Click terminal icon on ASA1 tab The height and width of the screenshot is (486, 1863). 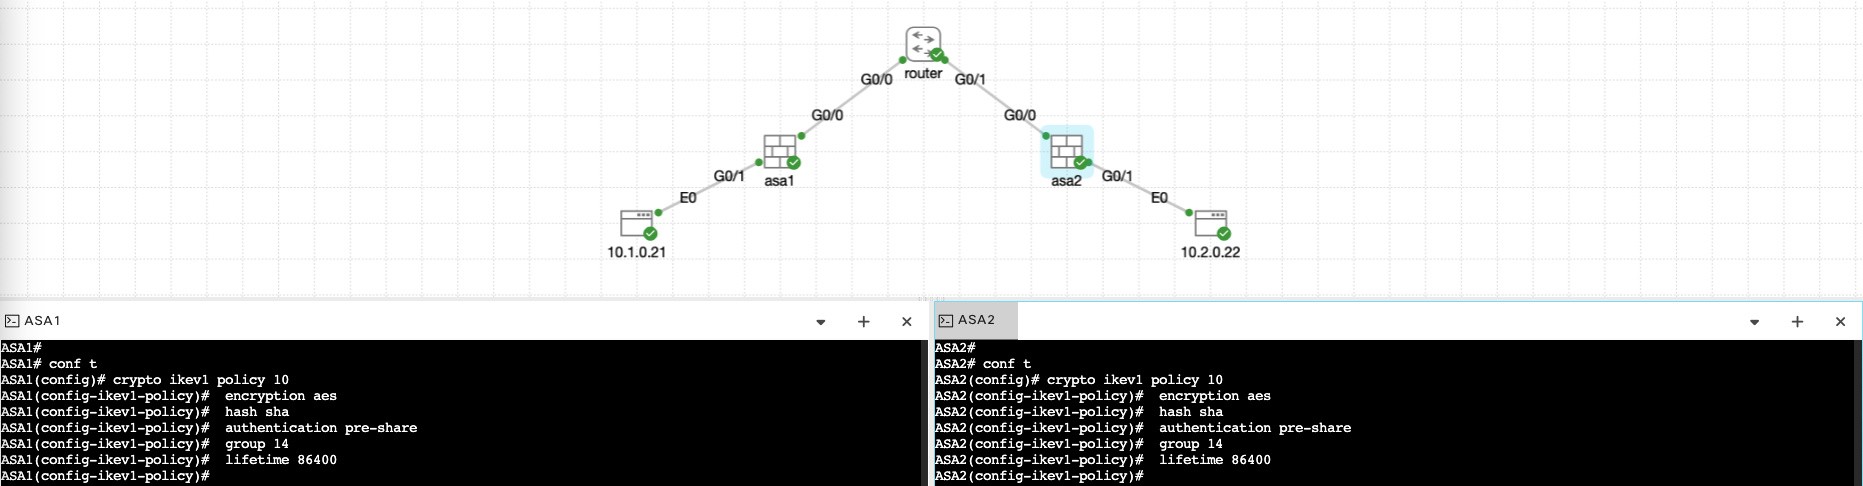click(12, 321)
